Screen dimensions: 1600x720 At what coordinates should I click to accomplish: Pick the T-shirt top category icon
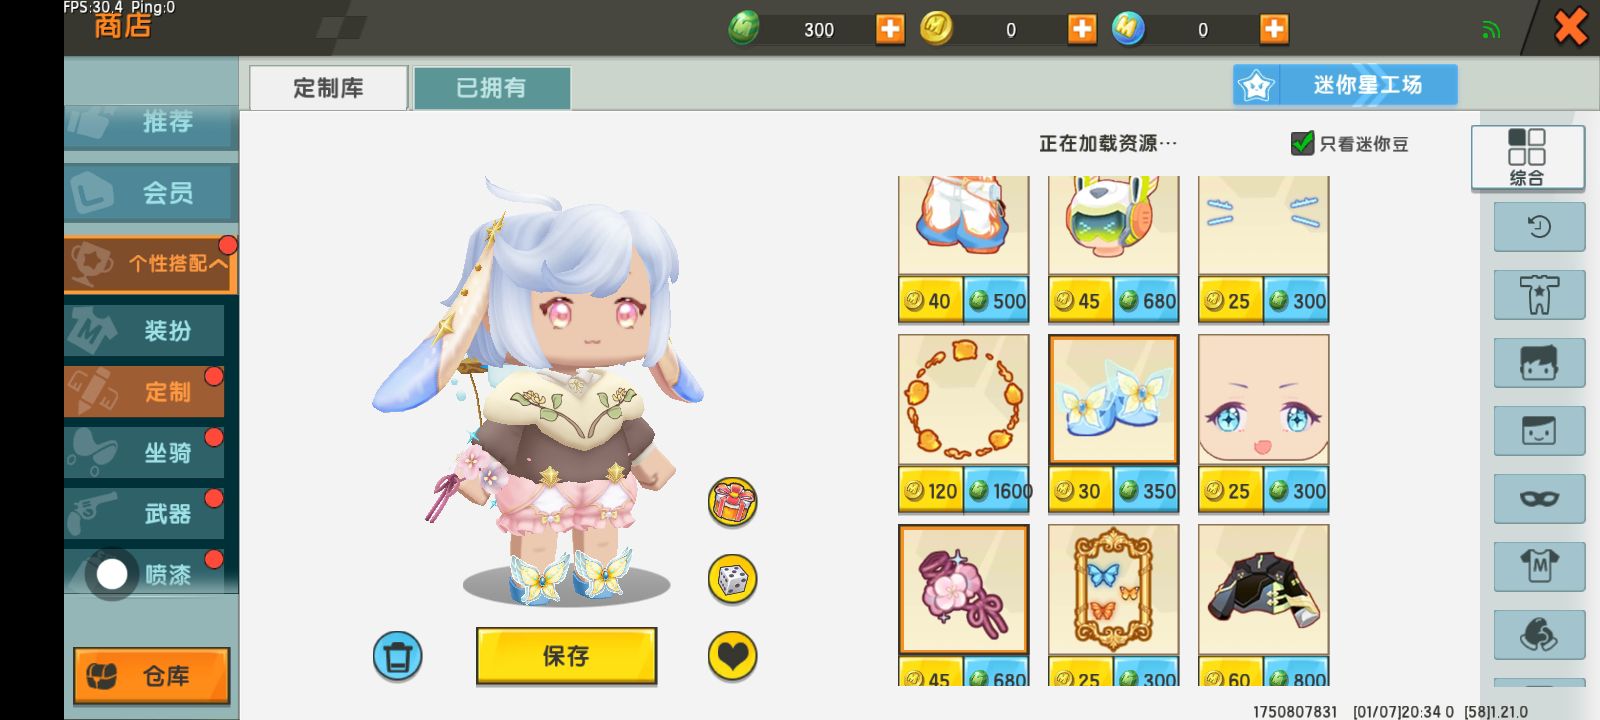click(1539, 566)
